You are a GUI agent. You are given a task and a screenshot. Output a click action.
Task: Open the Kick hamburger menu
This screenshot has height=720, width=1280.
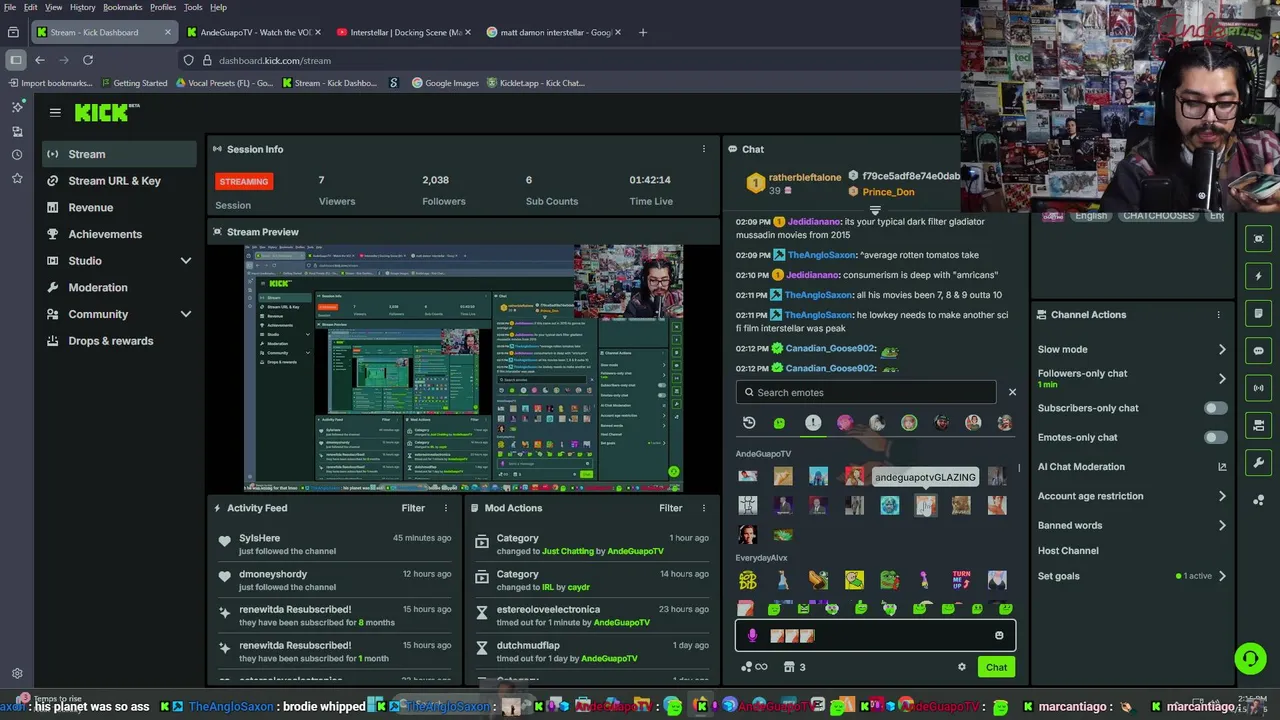(x=55, y=113)
